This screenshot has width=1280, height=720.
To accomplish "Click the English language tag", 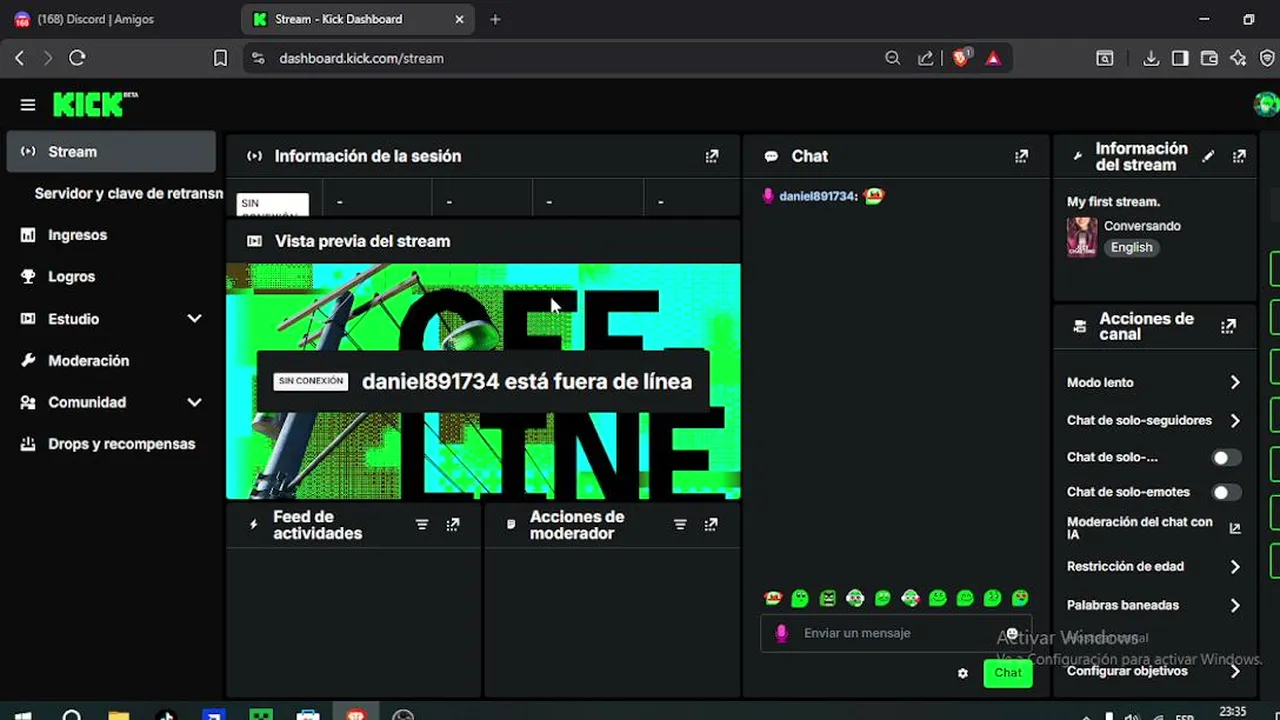I will click(x=1131, y=247).
